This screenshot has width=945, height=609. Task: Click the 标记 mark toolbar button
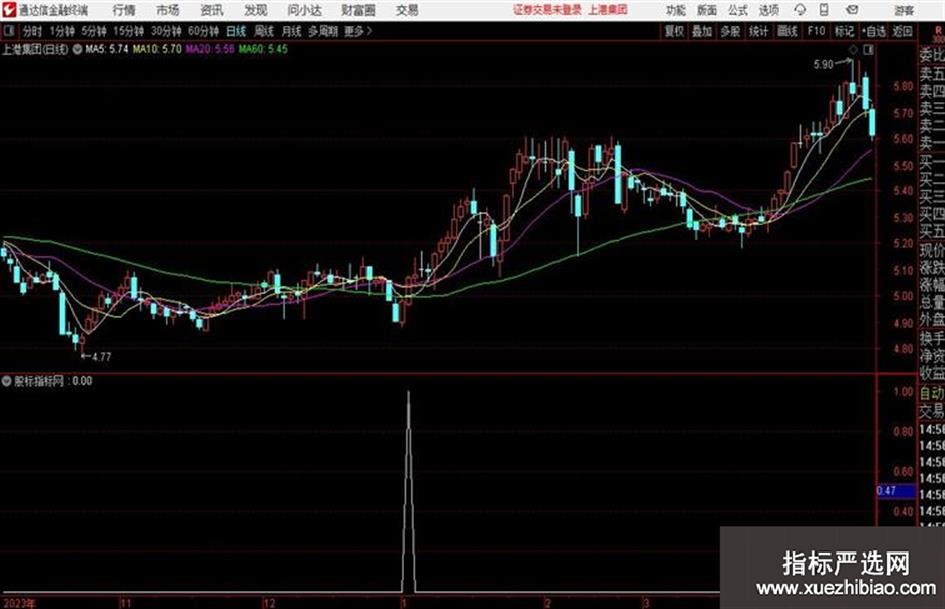coord(844,31)
